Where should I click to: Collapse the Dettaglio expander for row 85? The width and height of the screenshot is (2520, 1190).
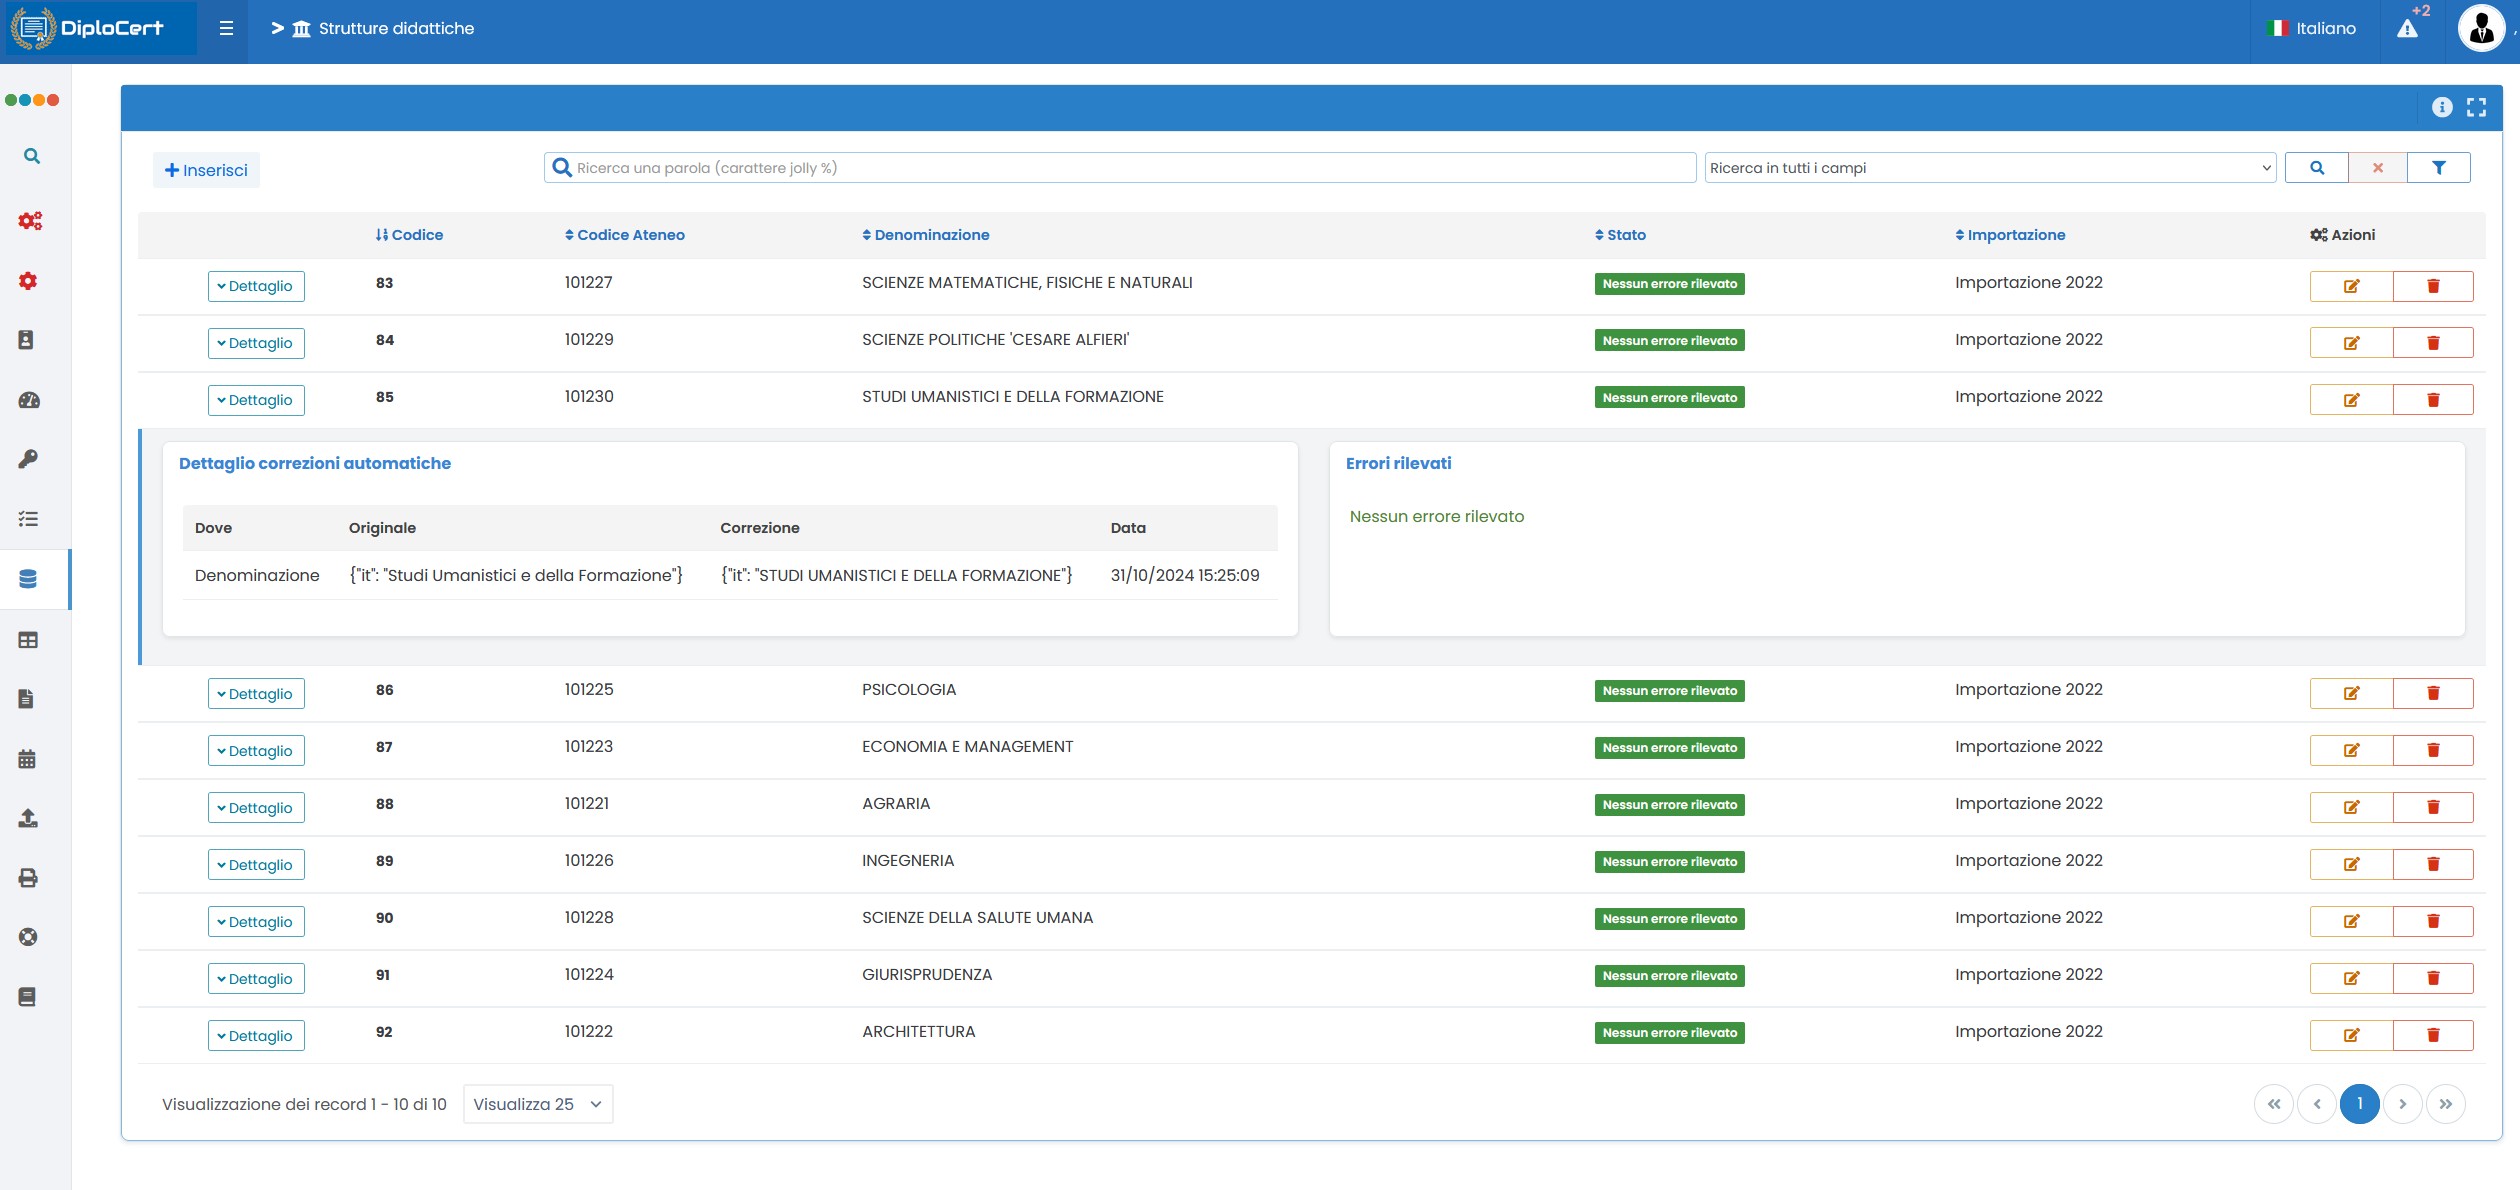click(x=256, y=400)
